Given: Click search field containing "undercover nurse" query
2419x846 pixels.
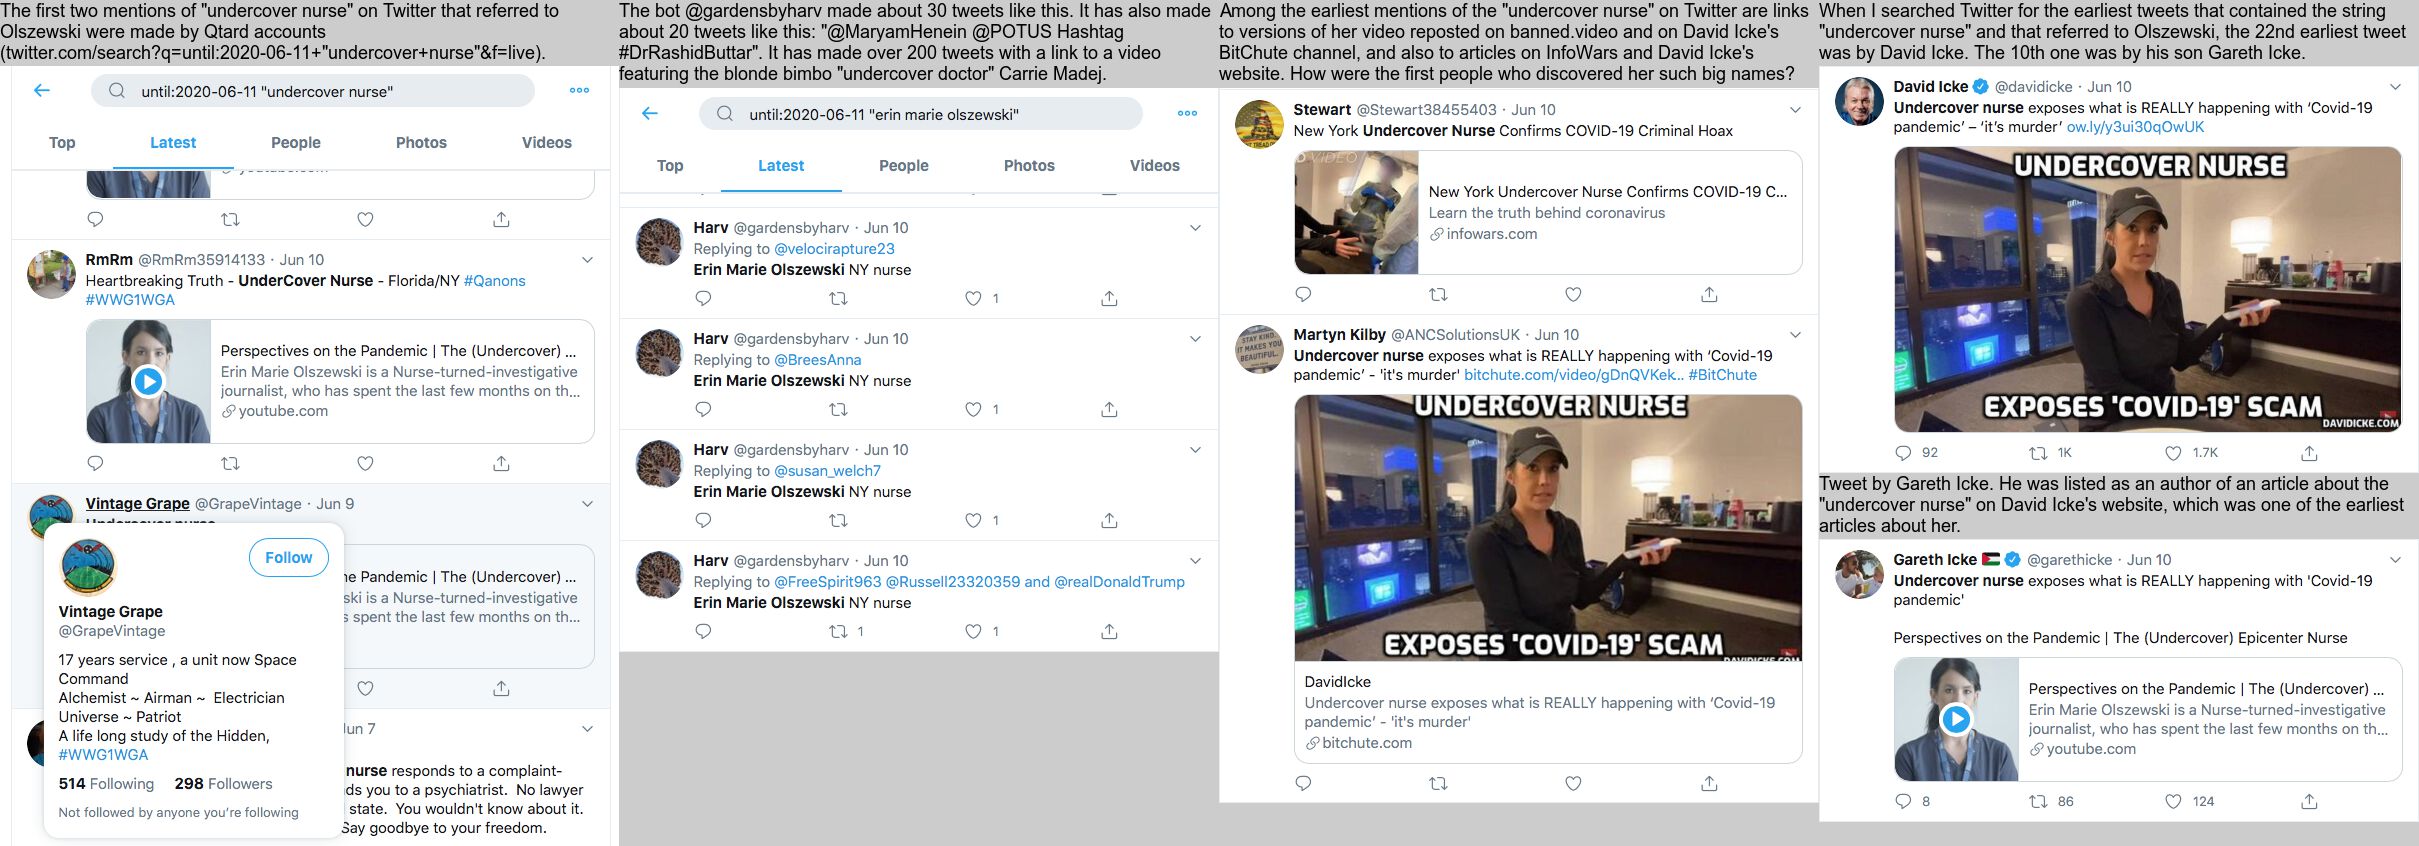Looking at the screenshot, I should [313, 91].
